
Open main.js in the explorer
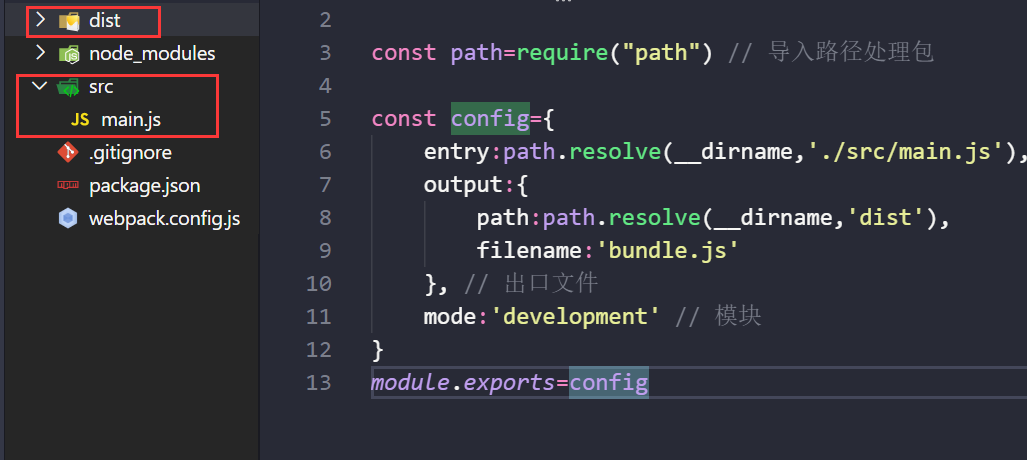pos(131,120)
